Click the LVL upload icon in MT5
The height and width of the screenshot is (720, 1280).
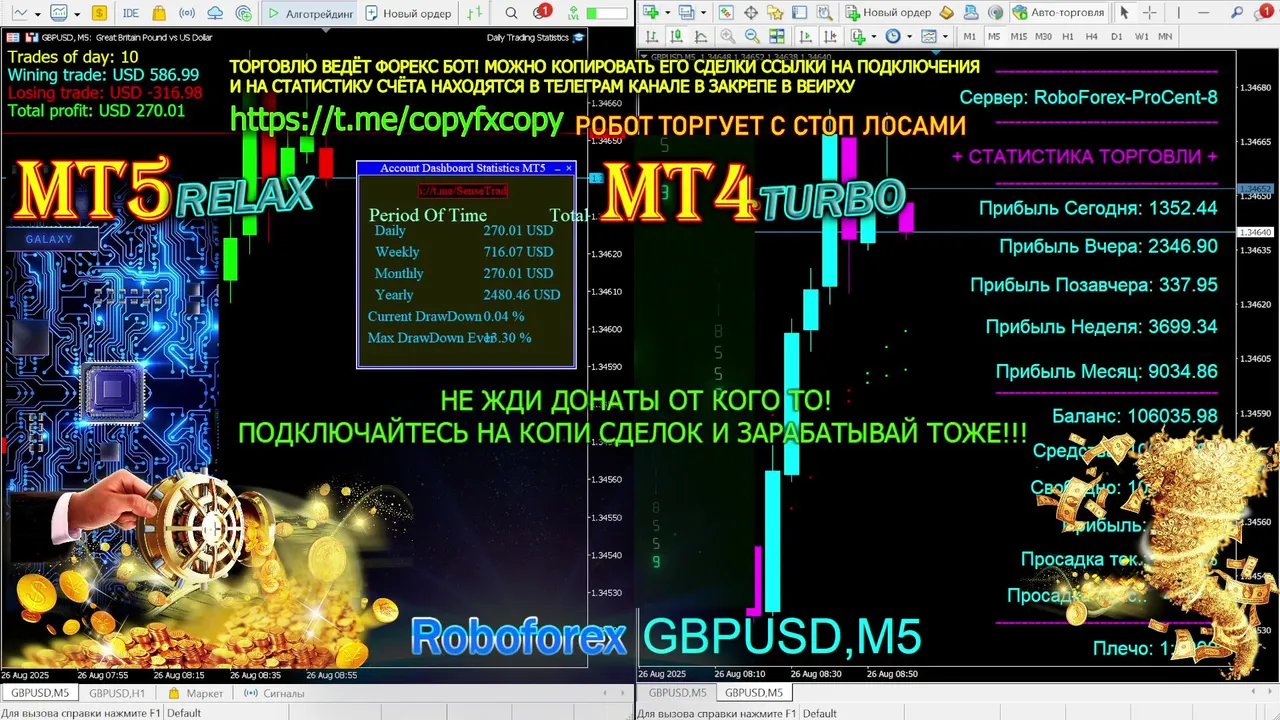point(573,13)
